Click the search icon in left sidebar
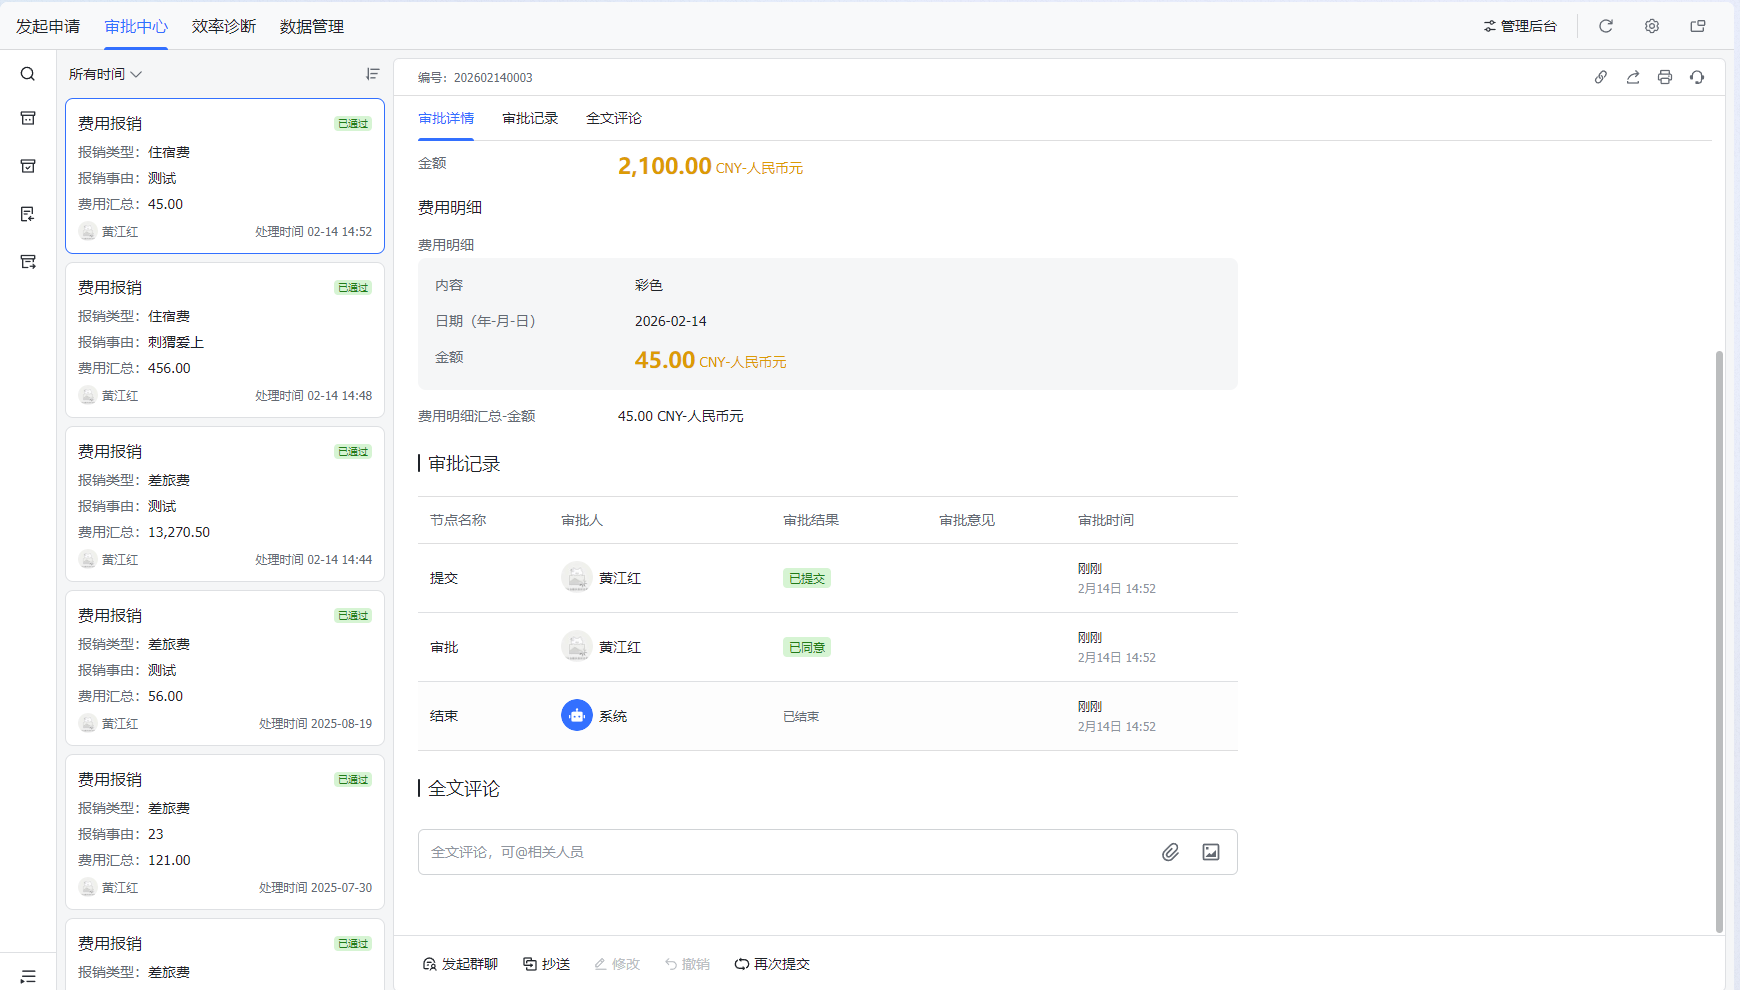The image size is (1740, 990). (28, 74)
